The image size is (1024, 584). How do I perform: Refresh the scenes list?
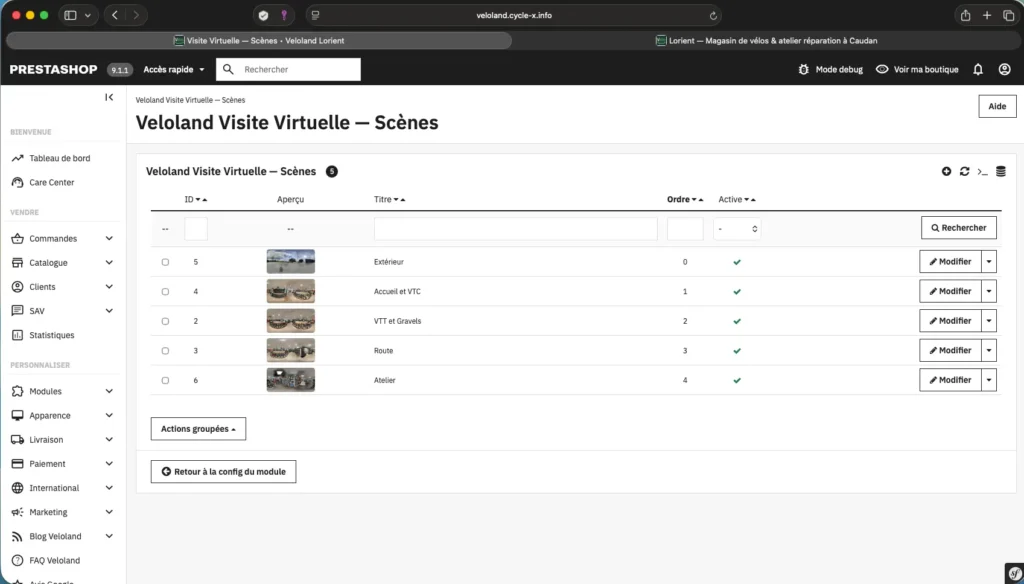point(965,171)
